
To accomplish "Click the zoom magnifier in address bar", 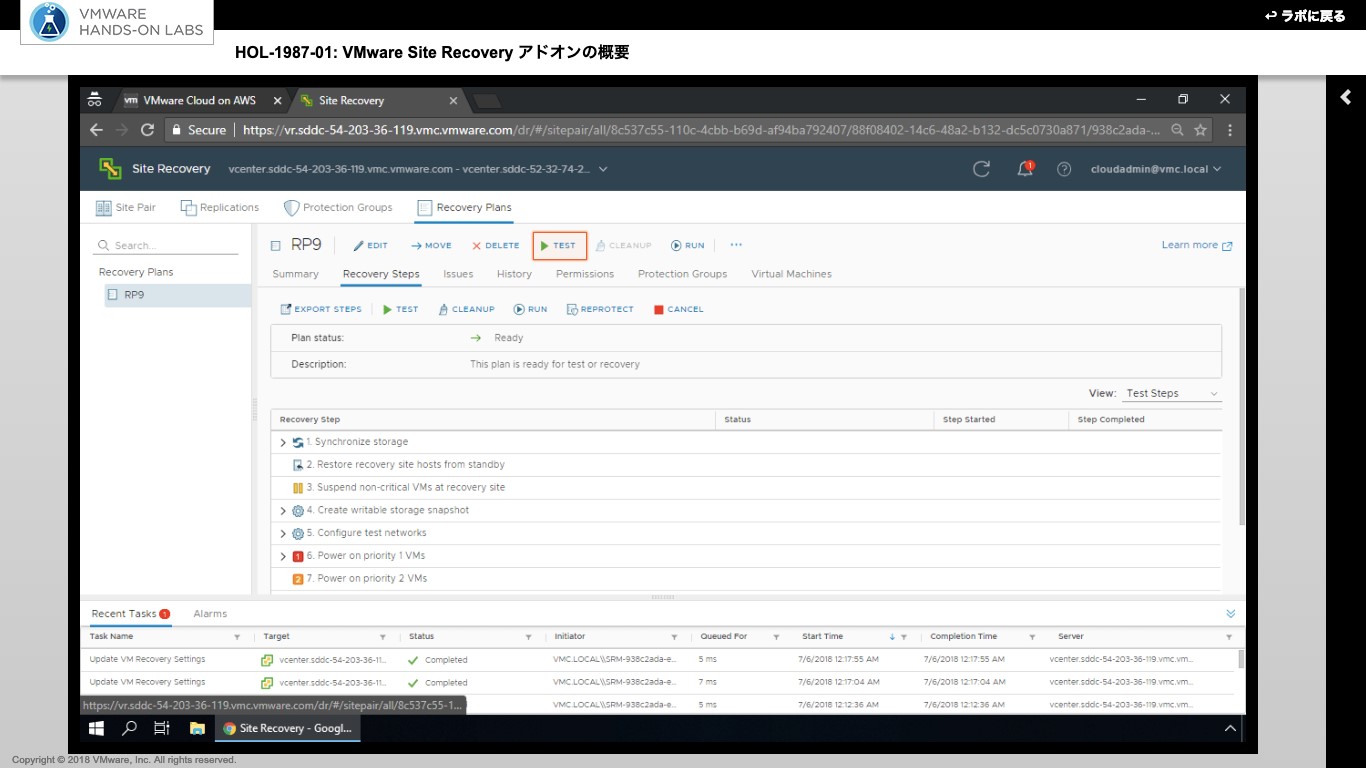I will 1177,130.
